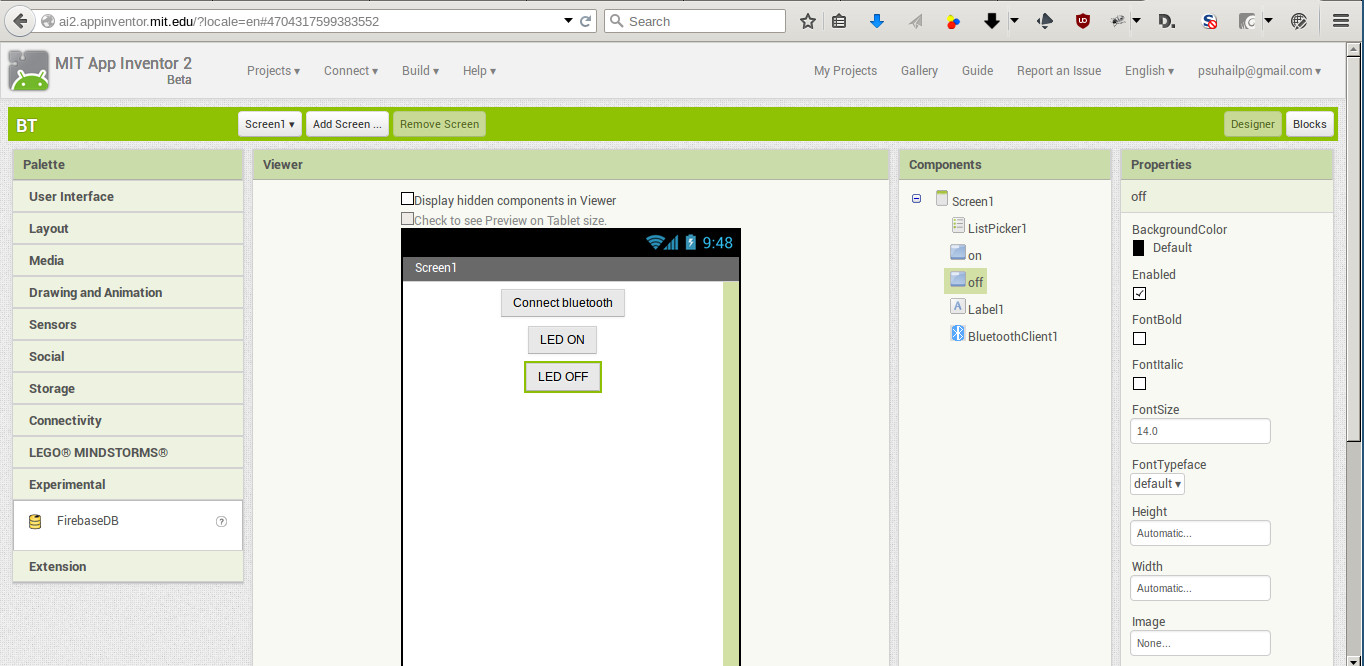Open the Gallery link
1364x666 pixels.
point(919,71)
